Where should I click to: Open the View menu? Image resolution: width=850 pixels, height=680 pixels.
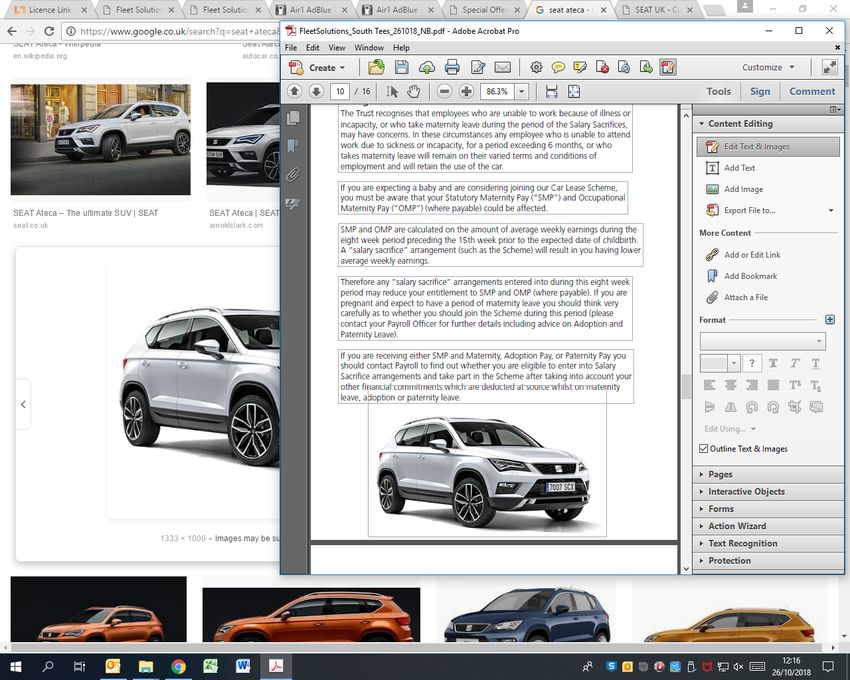tap(336, 48)
